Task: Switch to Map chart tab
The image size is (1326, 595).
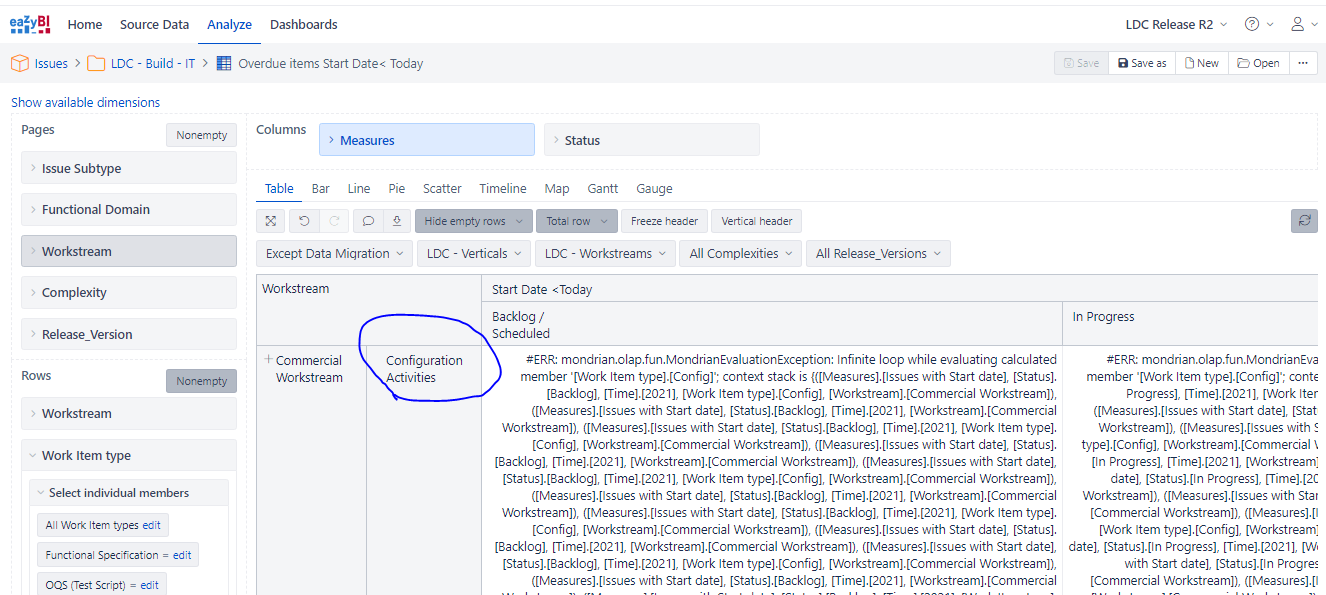Action: tap(557, 189)
